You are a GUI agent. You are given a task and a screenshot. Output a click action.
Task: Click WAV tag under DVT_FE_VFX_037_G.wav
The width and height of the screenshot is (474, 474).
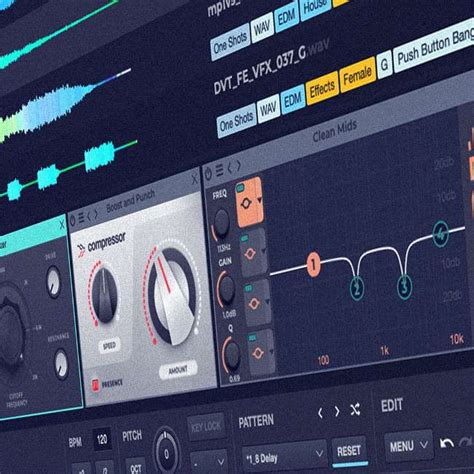(x=269, y=109)
